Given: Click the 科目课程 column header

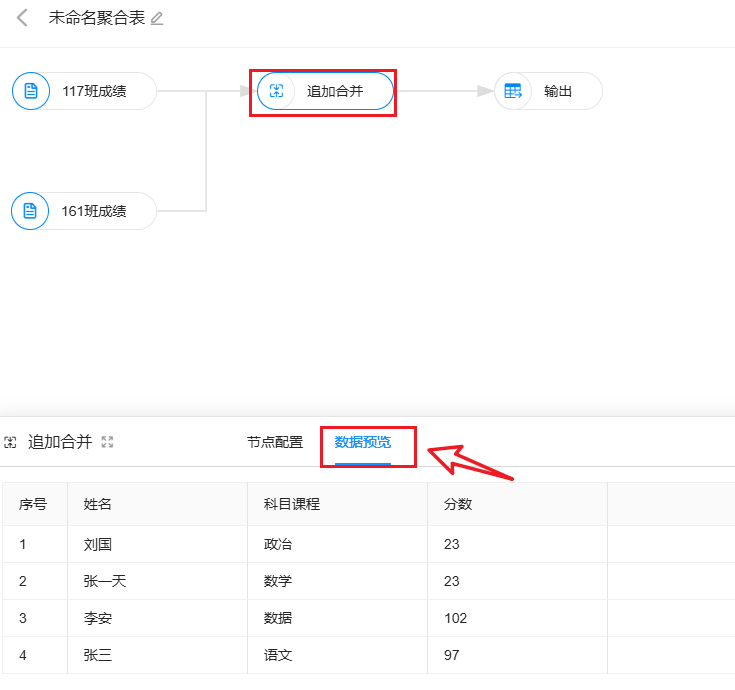Looking at the screenshot, I should coord(292,504).
